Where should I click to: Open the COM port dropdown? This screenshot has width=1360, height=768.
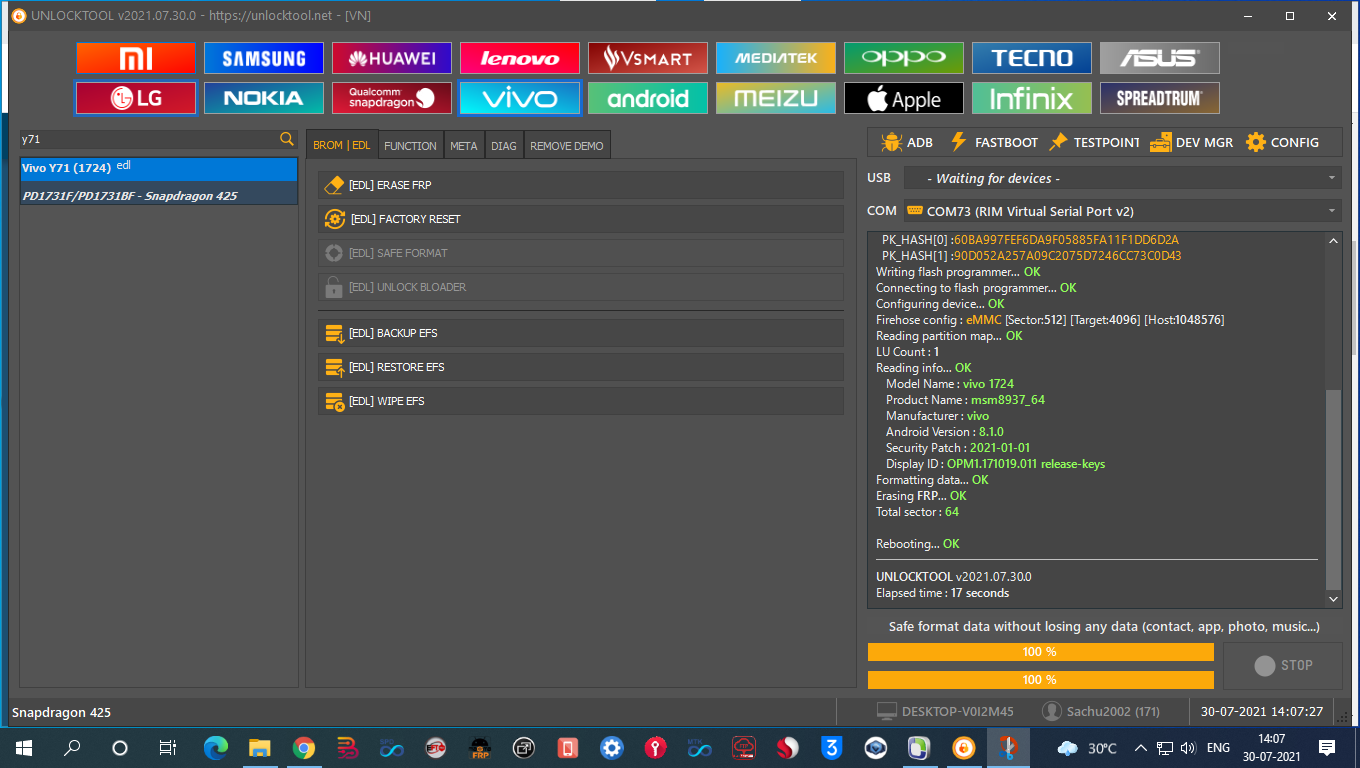pyautogui.click(x=1122, y=211)
